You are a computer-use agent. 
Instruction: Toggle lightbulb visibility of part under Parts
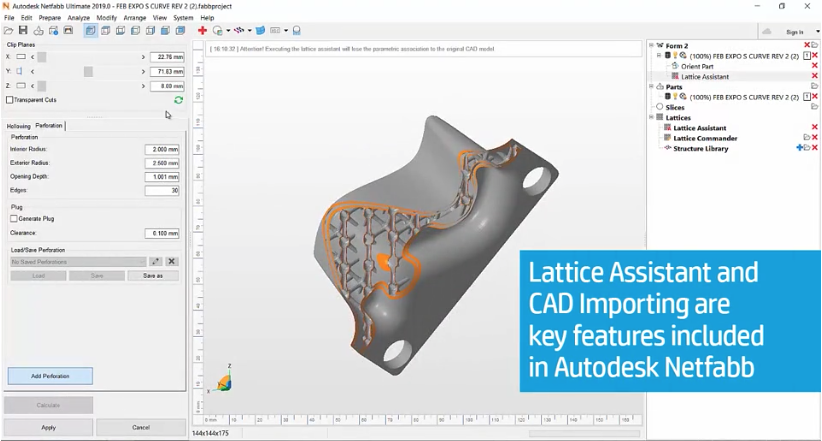pyautogui.click(x=676, y=96)
